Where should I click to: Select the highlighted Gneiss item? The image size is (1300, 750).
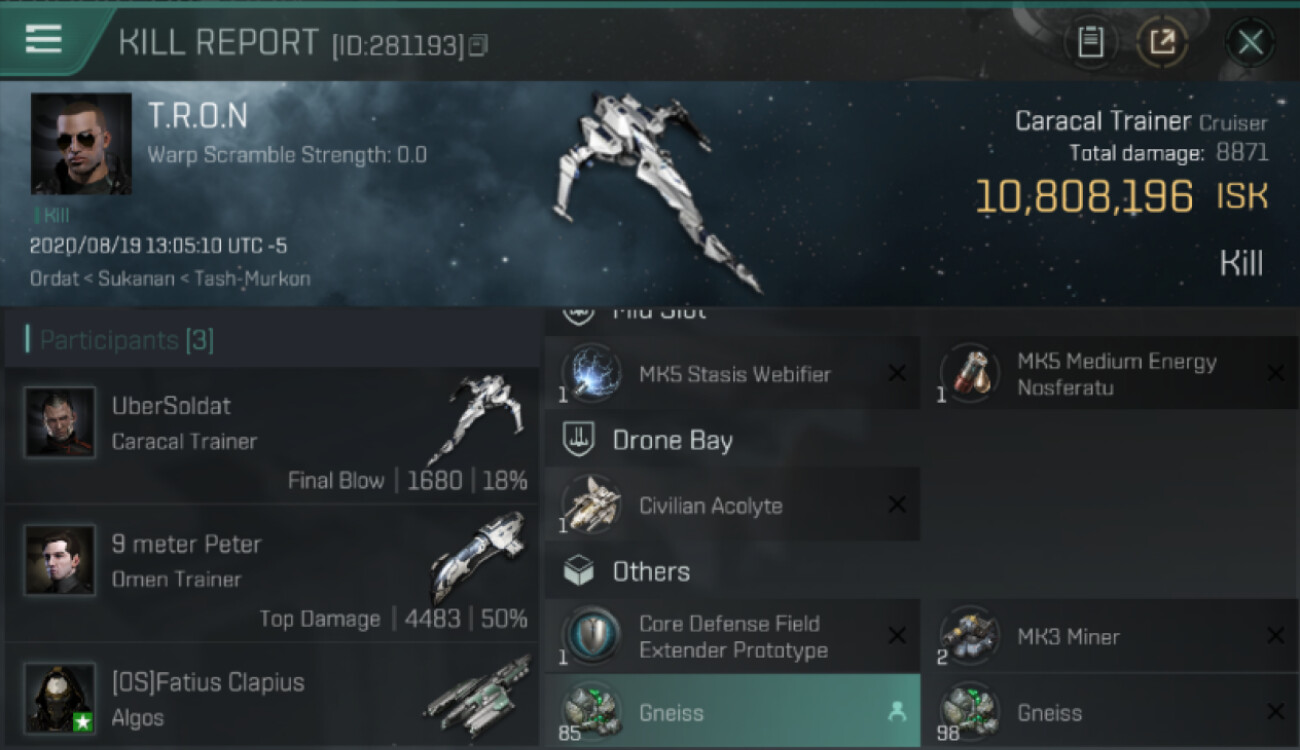point(732,712)
